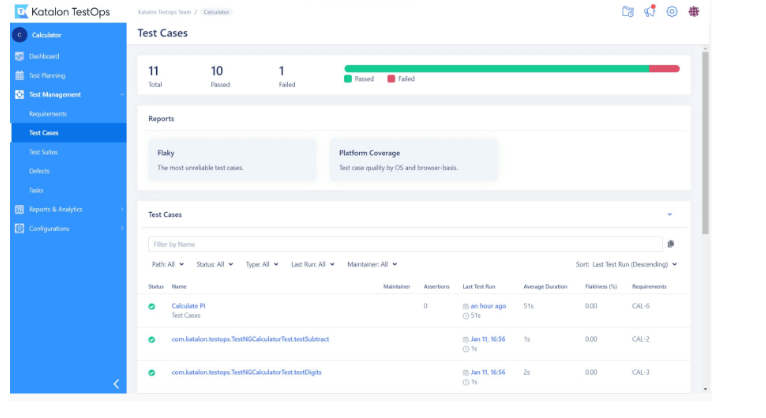Collapse the Test Management menu arrow
Screen dimensions: 766x418
point(122,95)
